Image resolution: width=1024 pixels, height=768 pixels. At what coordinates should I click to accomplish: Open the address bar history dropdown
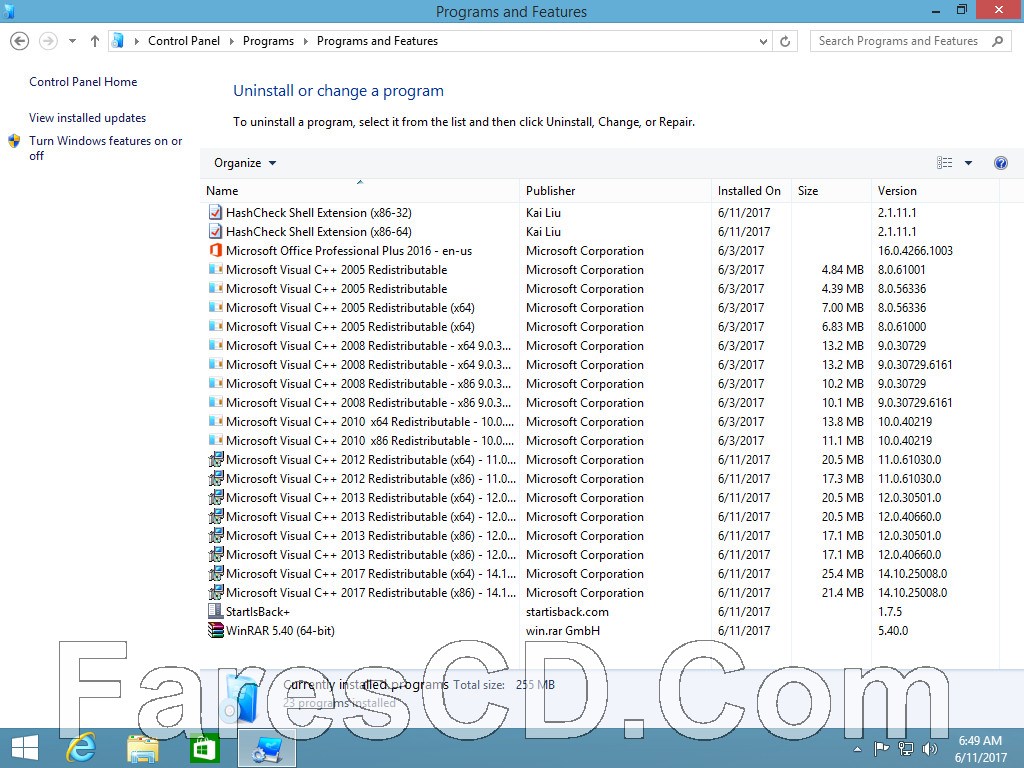(763, 41)
